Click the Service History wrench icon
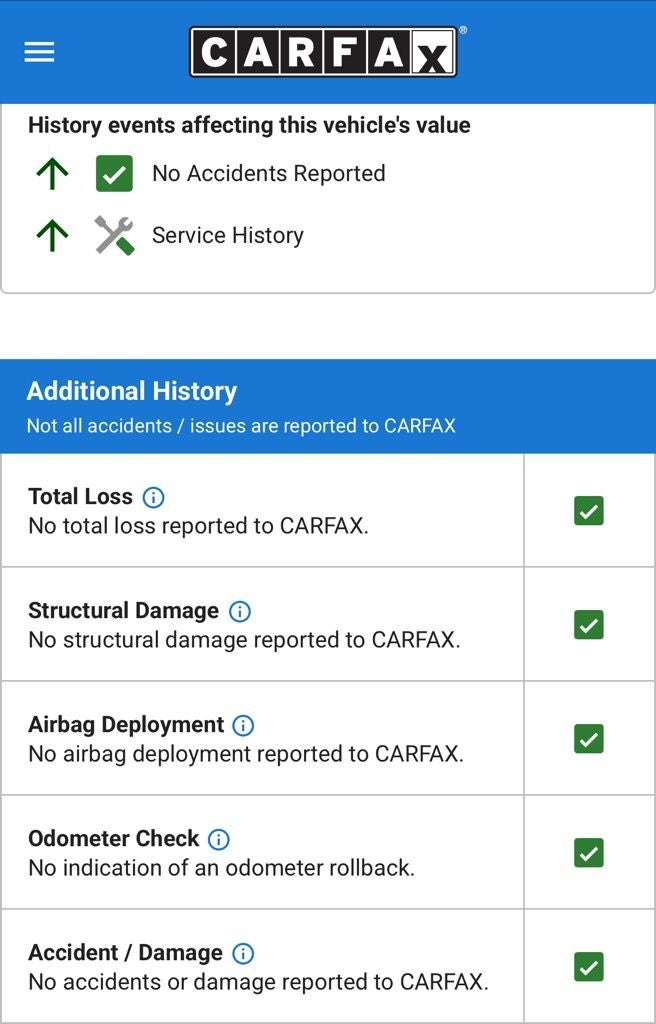 tap(114, 235)
